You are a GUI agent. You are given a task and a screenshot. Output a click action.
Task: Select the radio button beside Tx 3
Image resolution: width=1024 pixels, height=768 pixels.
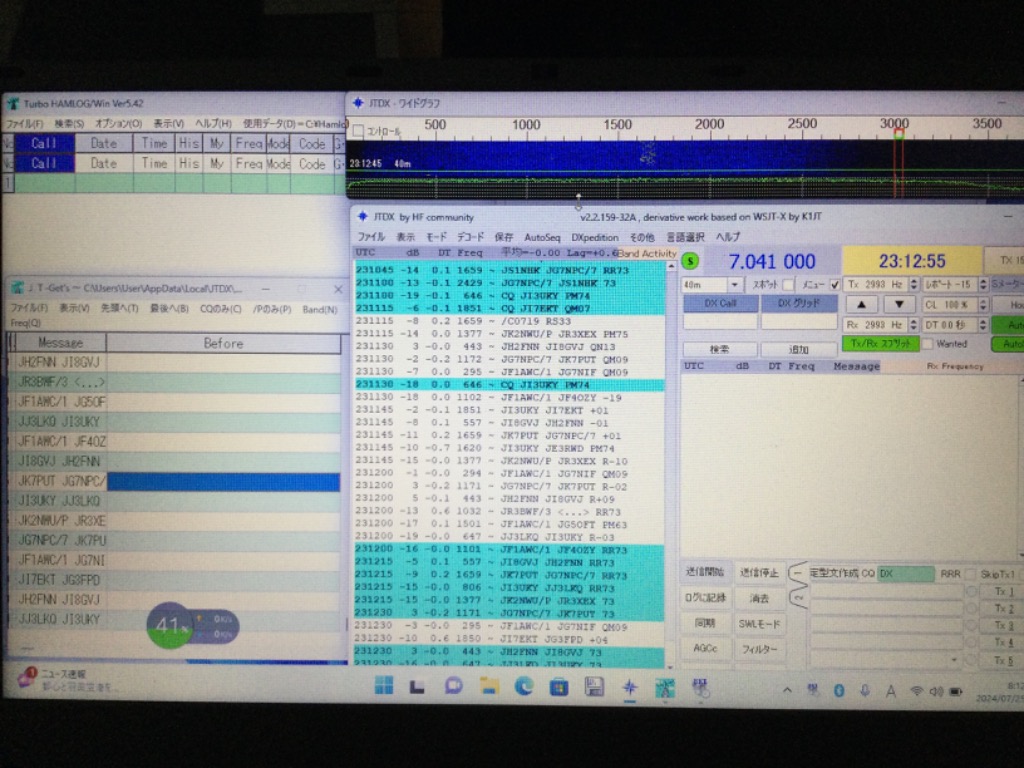(972, 626)
